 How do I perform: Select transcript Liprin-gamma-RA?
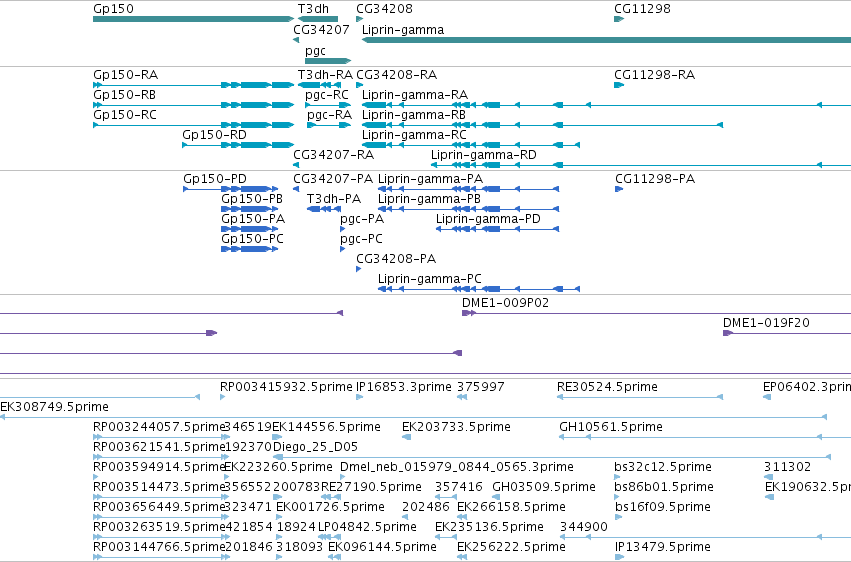[x=415, y=95]
